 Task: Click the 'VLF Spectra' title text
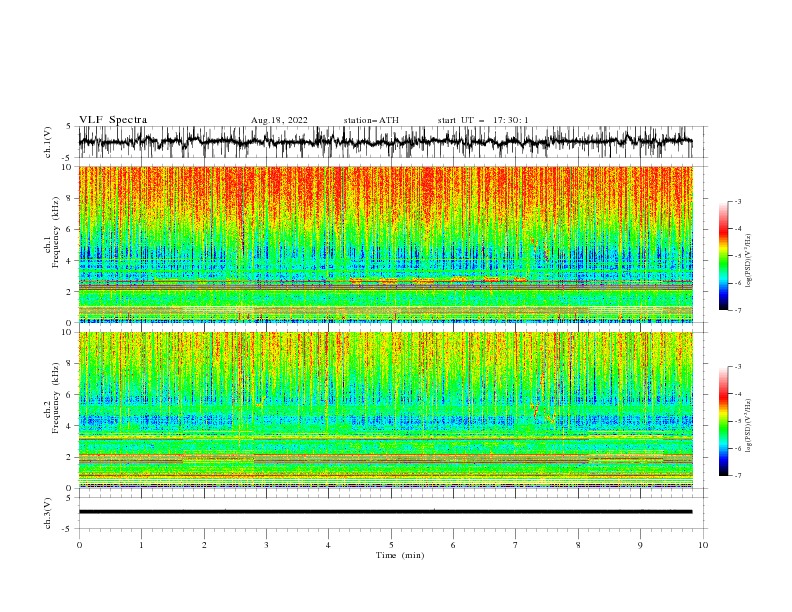click(x=113, y=120)
